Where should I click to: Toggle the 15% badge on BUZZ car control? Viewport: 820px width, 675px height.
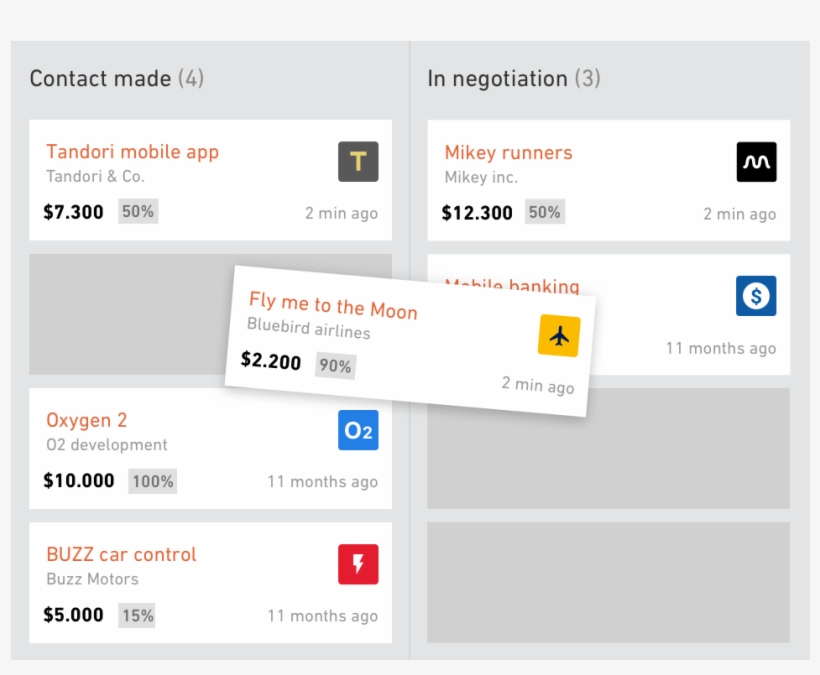[x=137, y=616]
